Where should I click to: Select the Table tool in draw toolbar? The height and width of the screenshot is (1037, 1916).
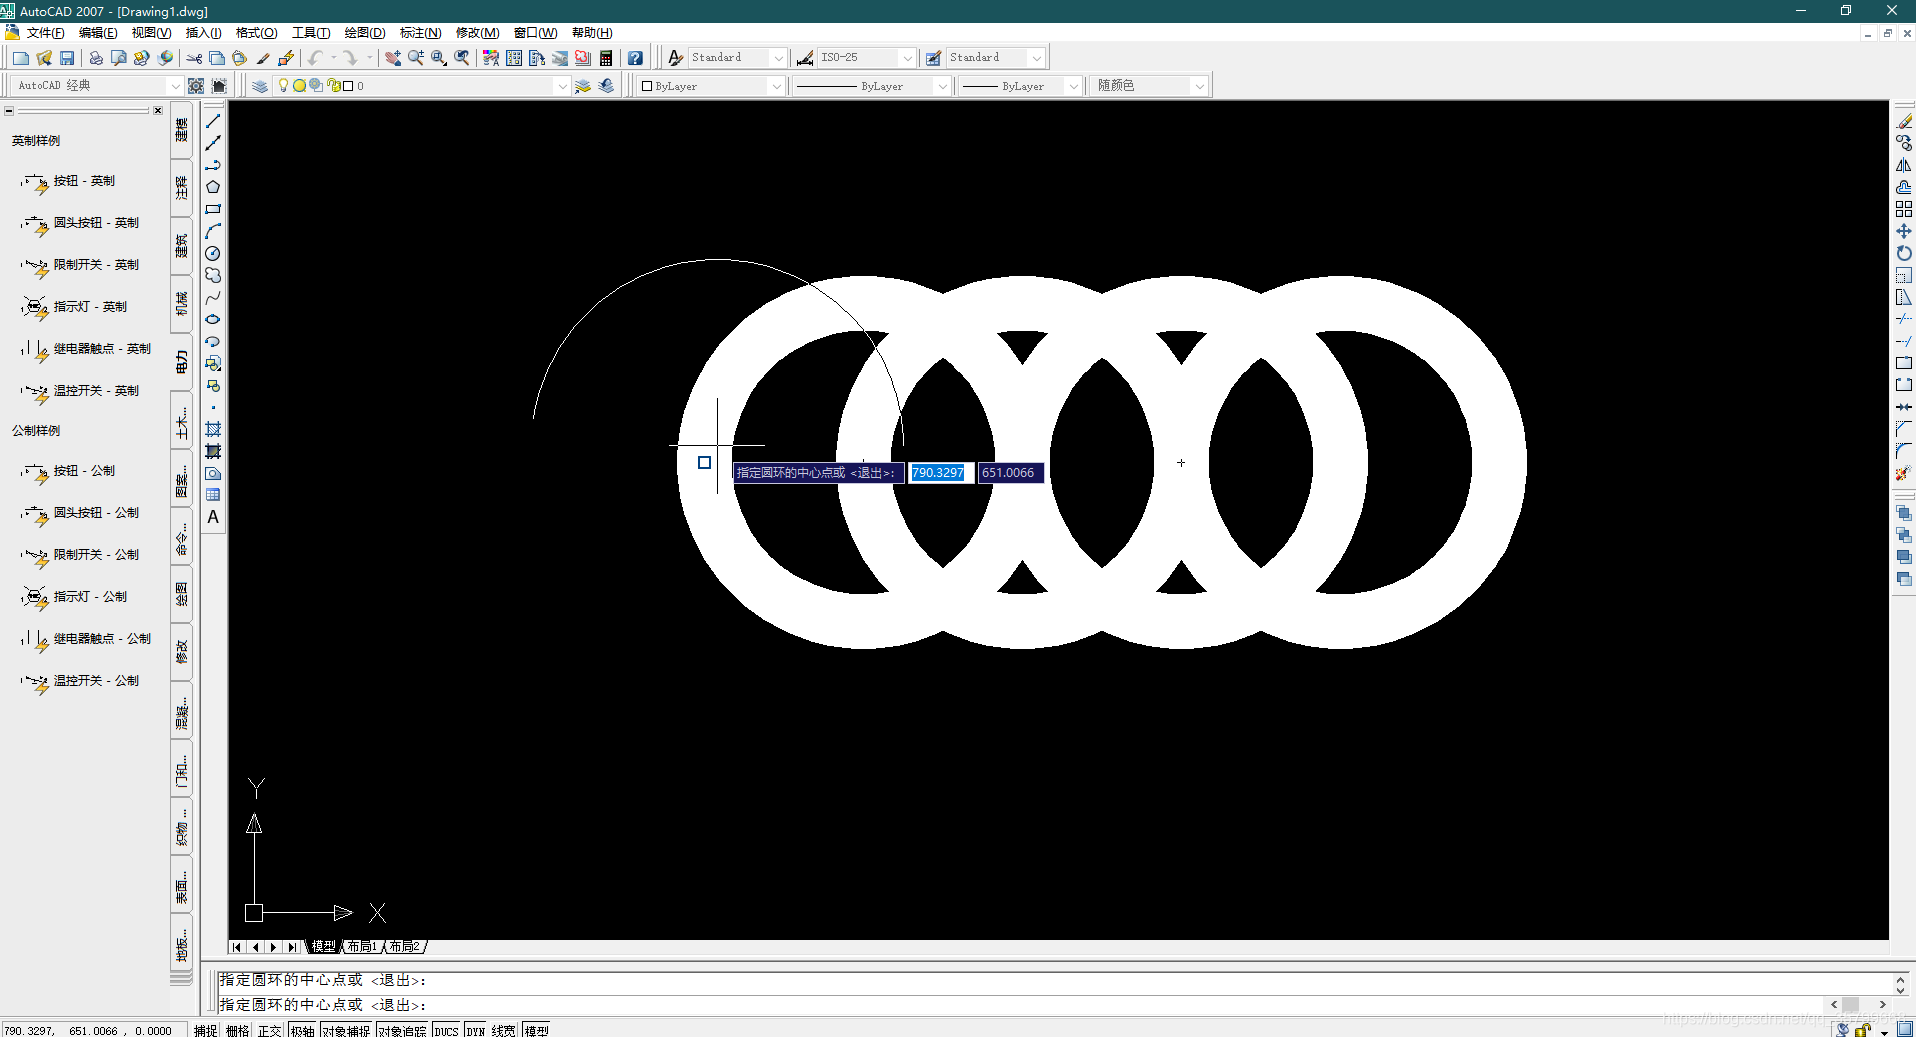[213, 495]
